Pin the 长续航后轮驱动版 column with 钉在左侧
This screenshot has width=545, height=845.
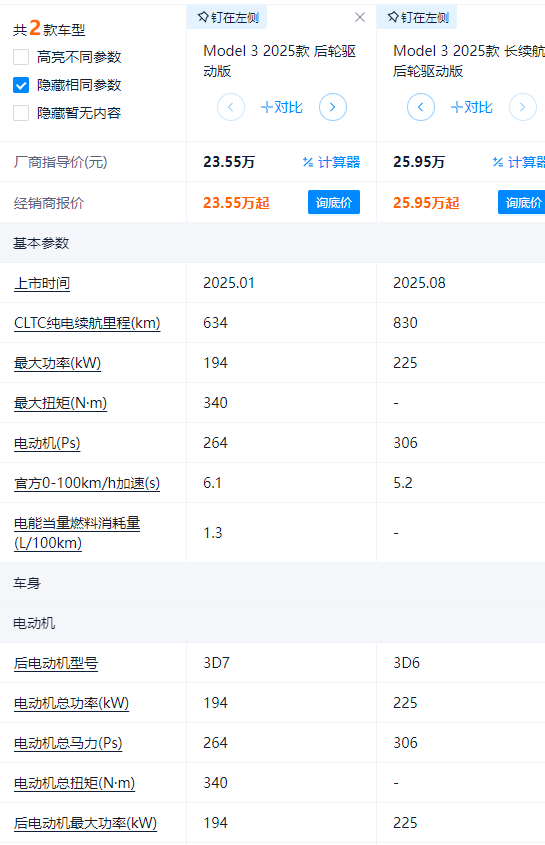point(417,17)
